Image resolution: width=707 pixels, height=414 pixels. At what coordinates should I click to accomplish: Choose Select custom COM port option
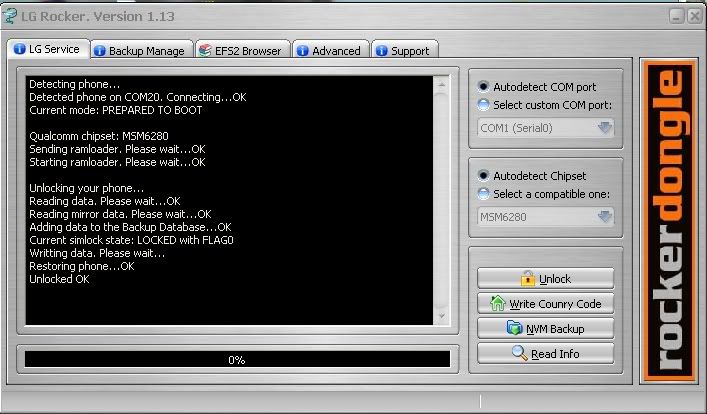545,105
